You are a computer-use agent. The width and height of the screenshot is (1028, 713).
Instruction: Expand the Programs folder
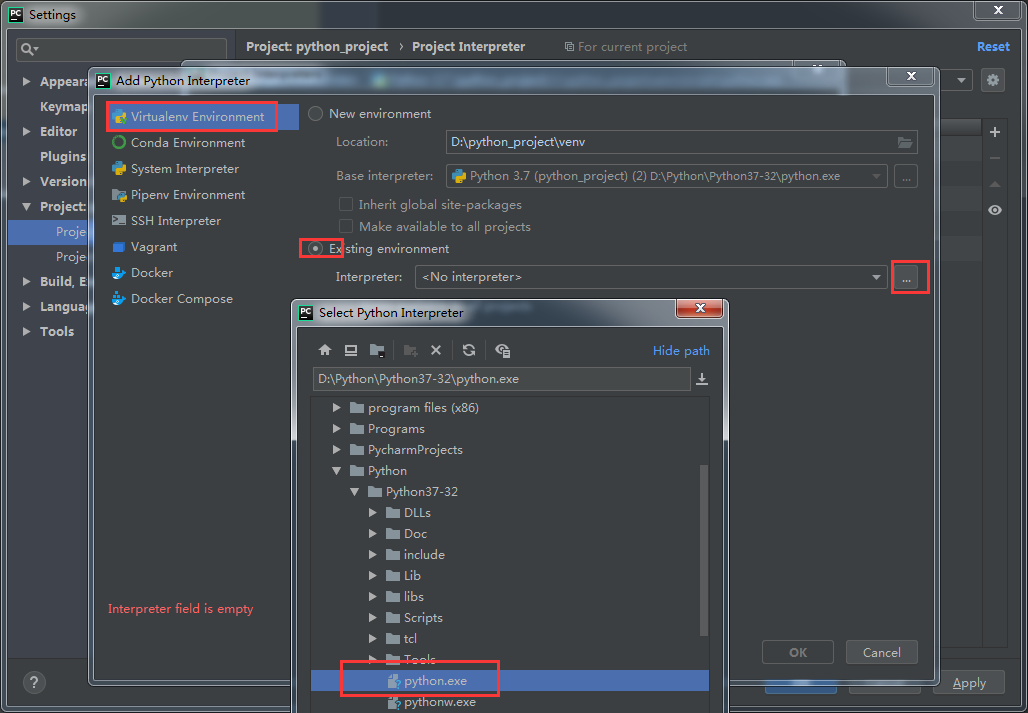point(336,429)
